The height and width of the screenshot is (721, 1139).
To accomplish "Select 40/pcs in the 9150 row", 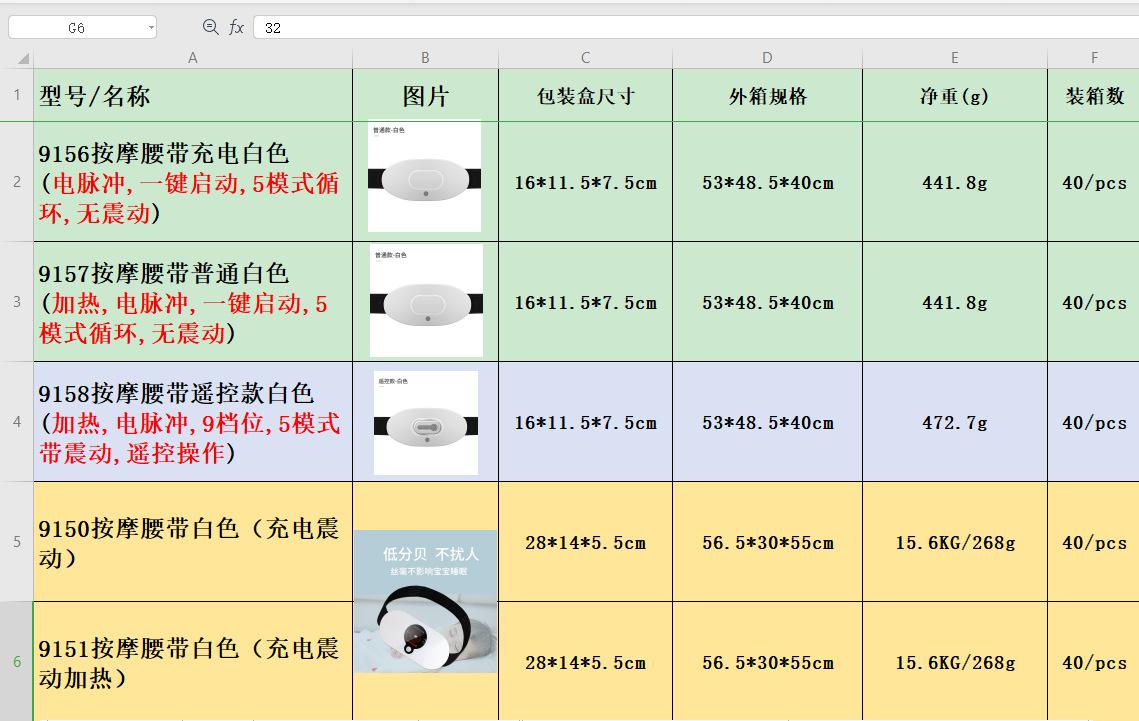I will [x=1093, y=541].
